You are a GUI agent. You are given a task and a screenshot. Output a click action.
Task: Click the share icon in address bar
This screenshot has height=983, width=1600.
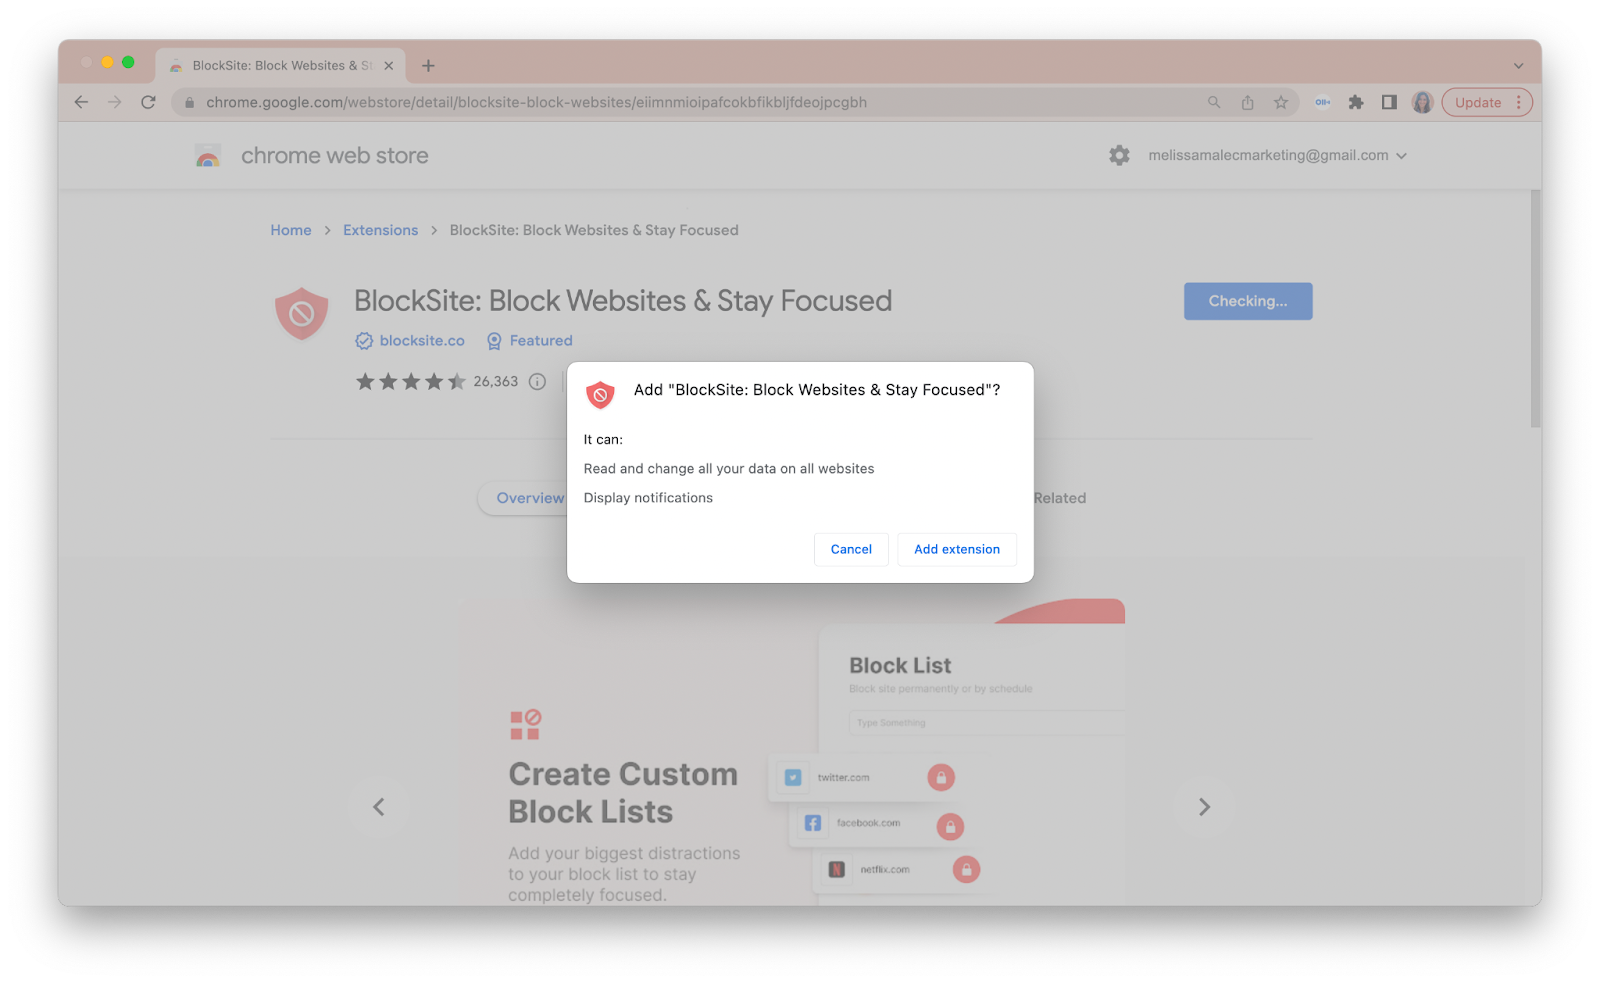pos(1248,102)
